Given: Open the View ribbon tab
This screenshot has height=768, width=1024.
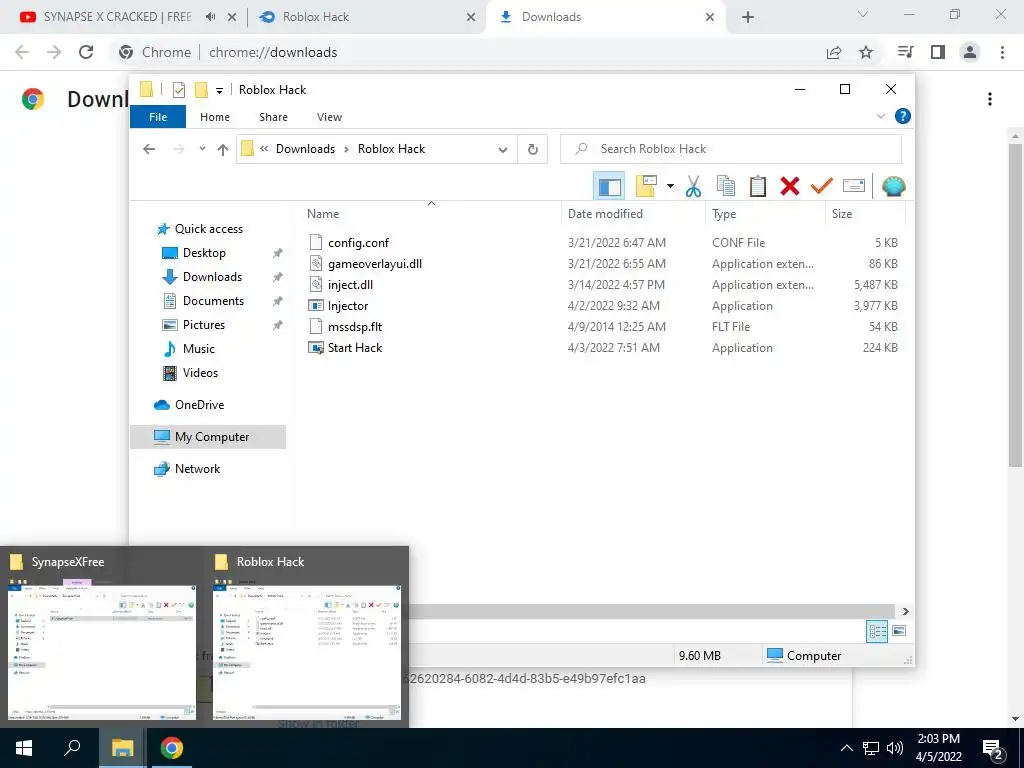Looking at the screenshot, I should point(329,117).
